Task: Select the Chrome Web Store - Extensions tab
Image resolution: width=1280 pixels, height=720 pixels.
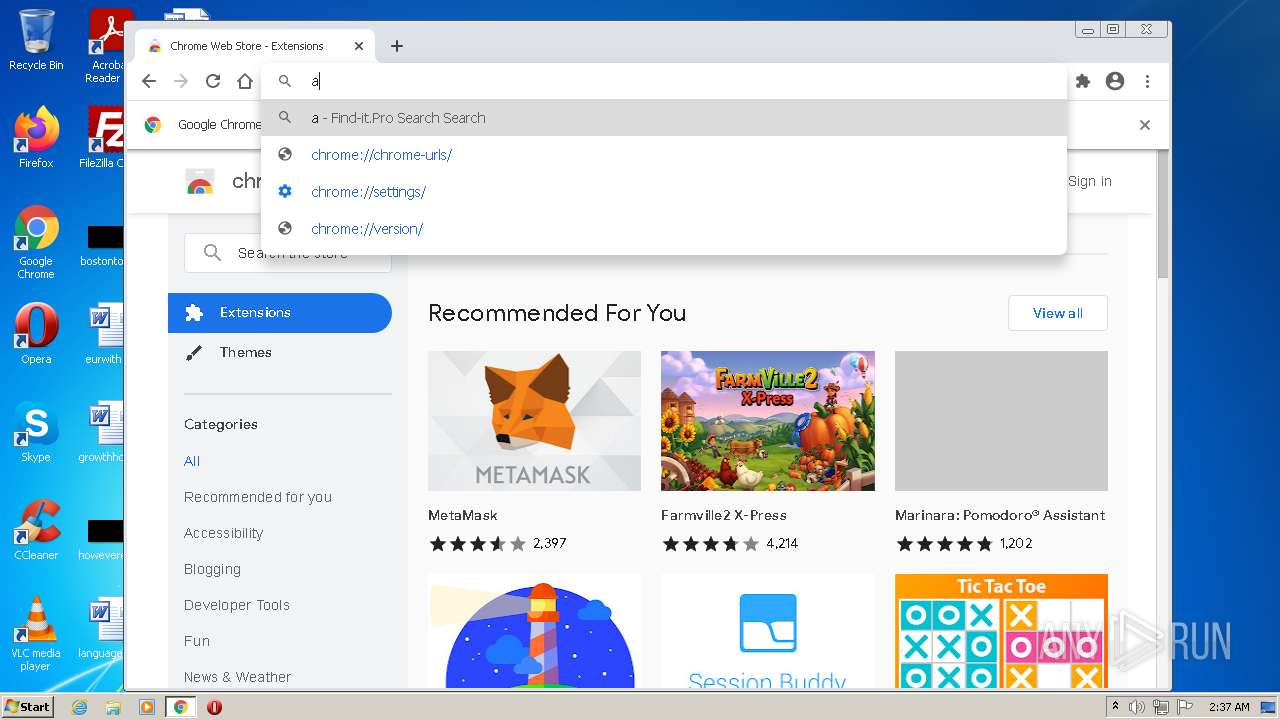Action: 256,46
